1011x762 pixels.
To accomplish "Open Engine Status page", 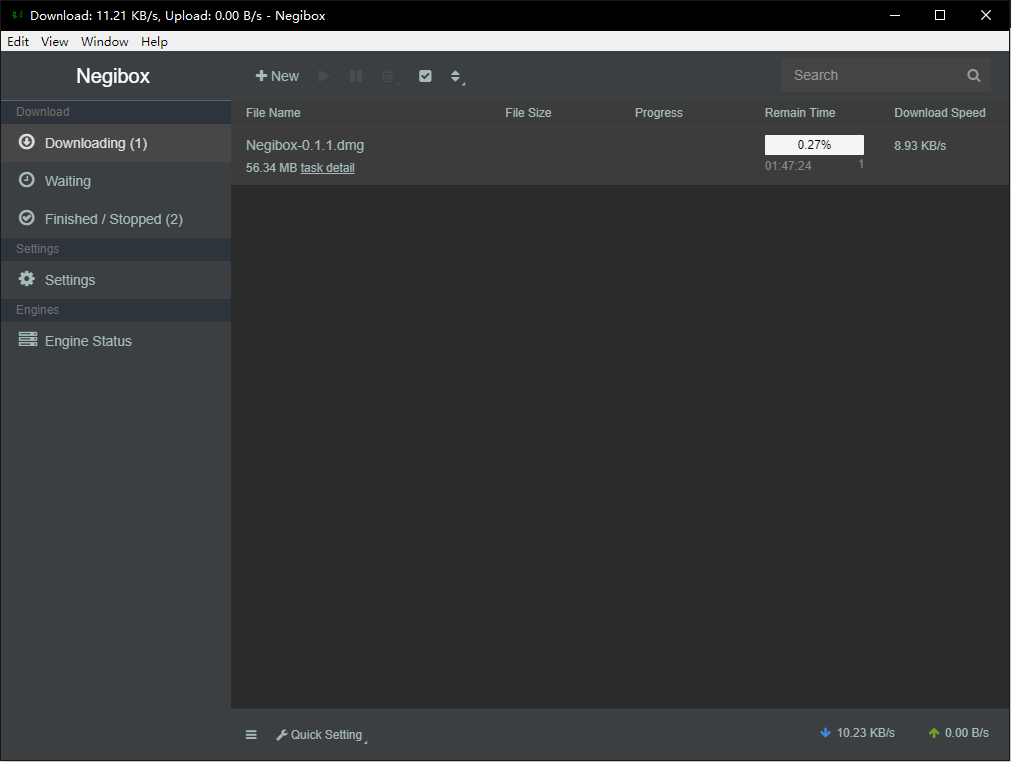I will pyautogui.click(x=116, y=341).
